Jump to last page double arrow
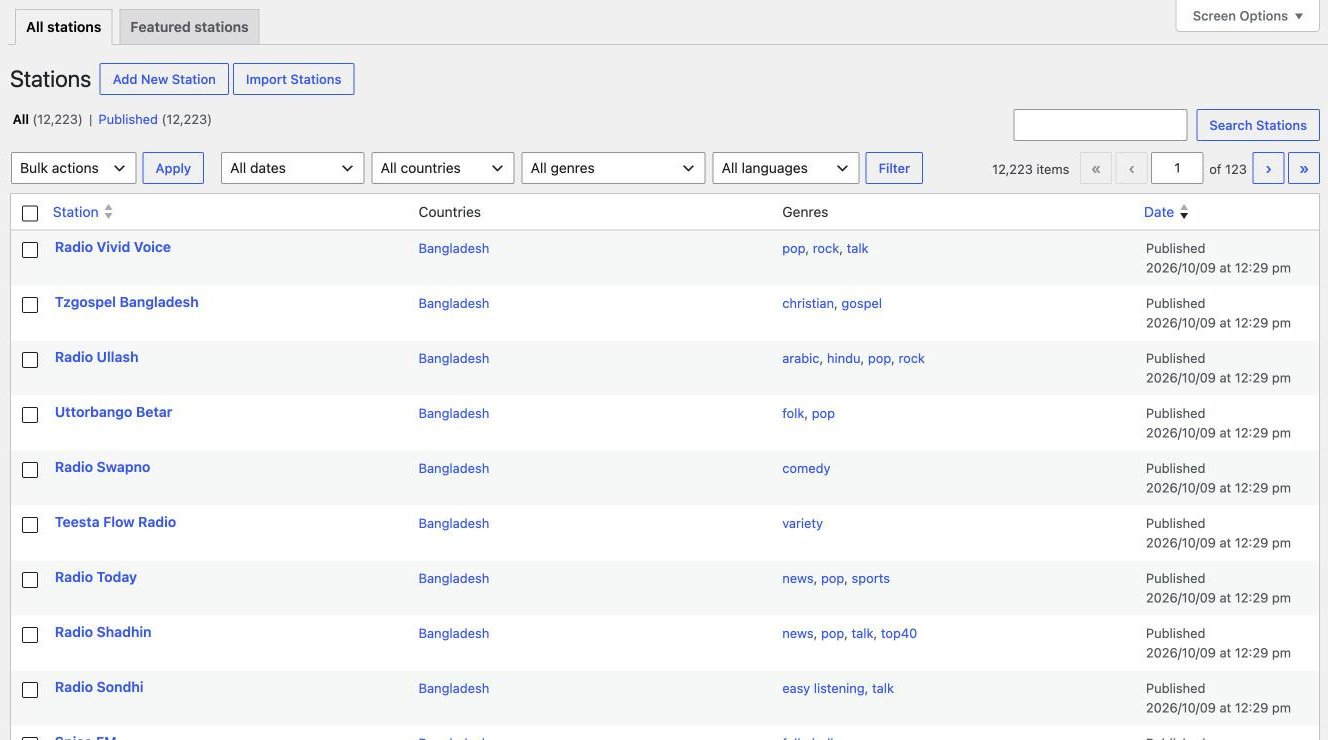Screen dimensions: 1328x740 [1304, 169]
